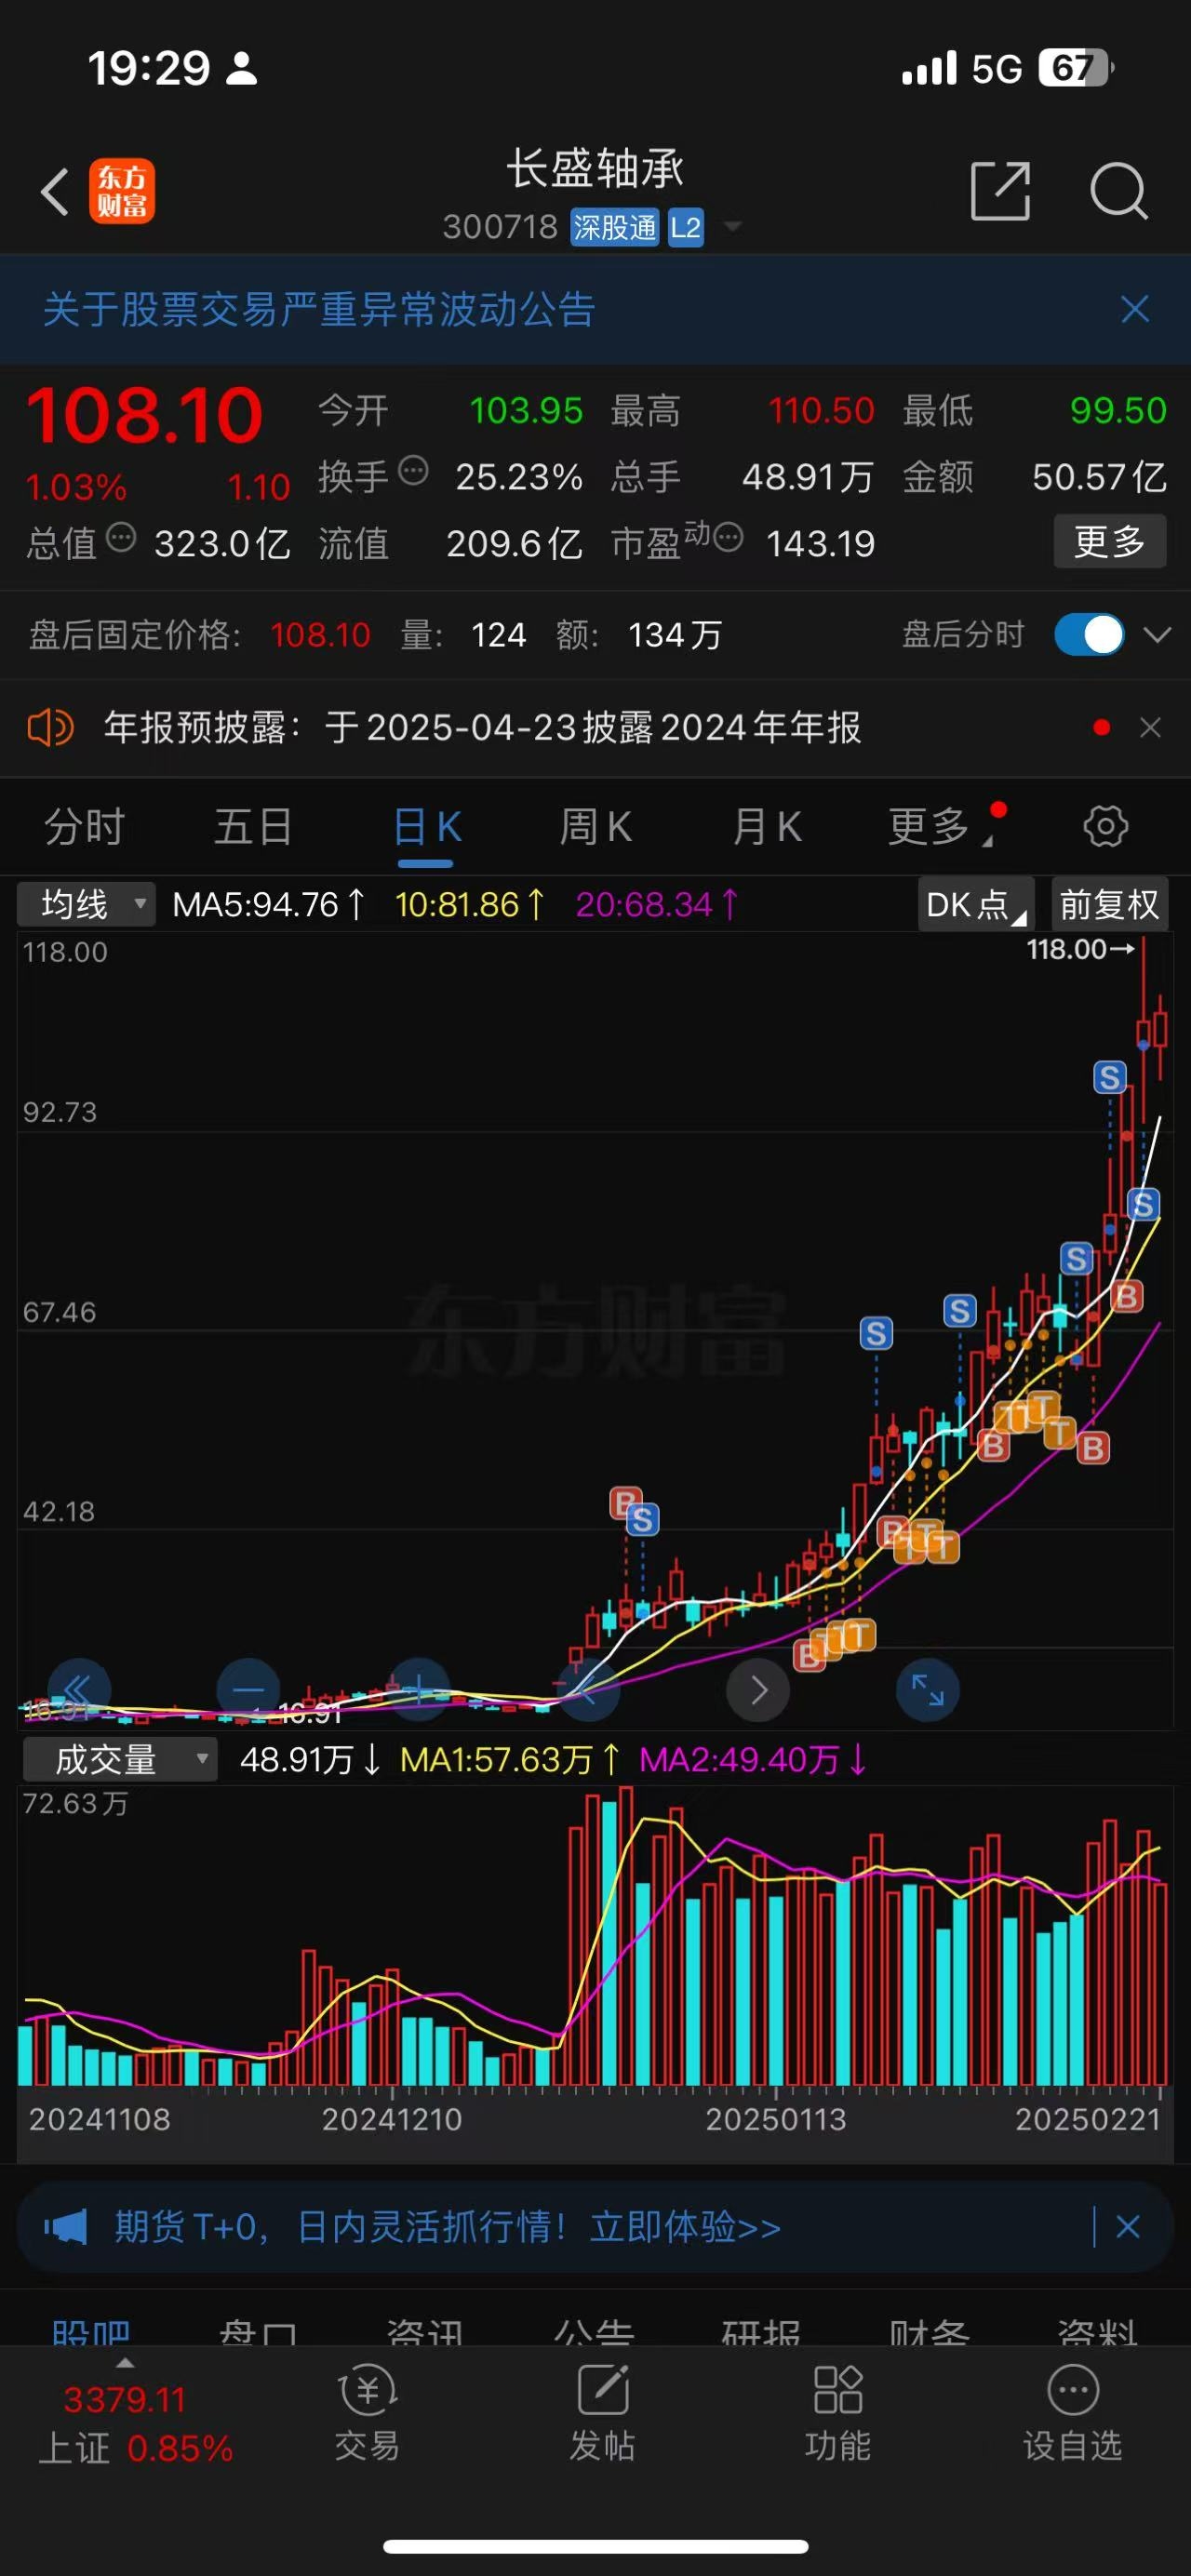Tap the chart zoom-out minus button
This screenshot has width=1191, height=2576.
click(x=248, y=1690)
